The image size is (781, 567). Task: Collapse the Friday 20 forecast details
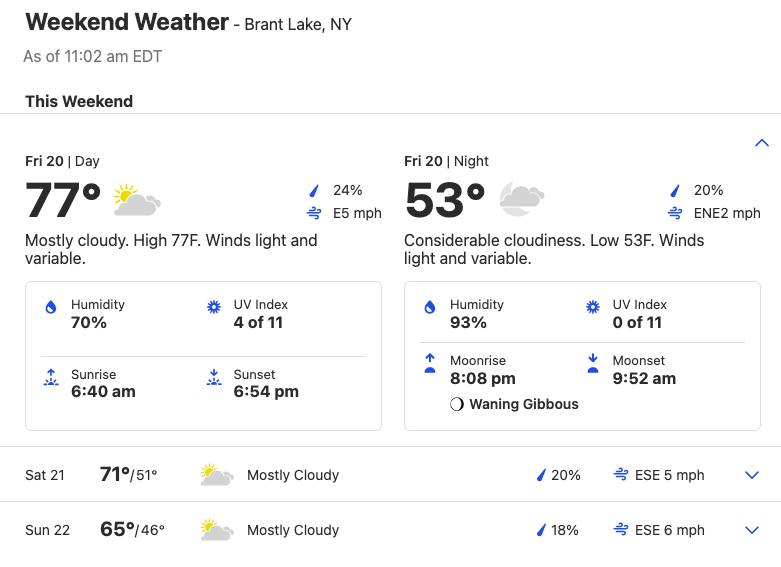(x=761, y=143)
